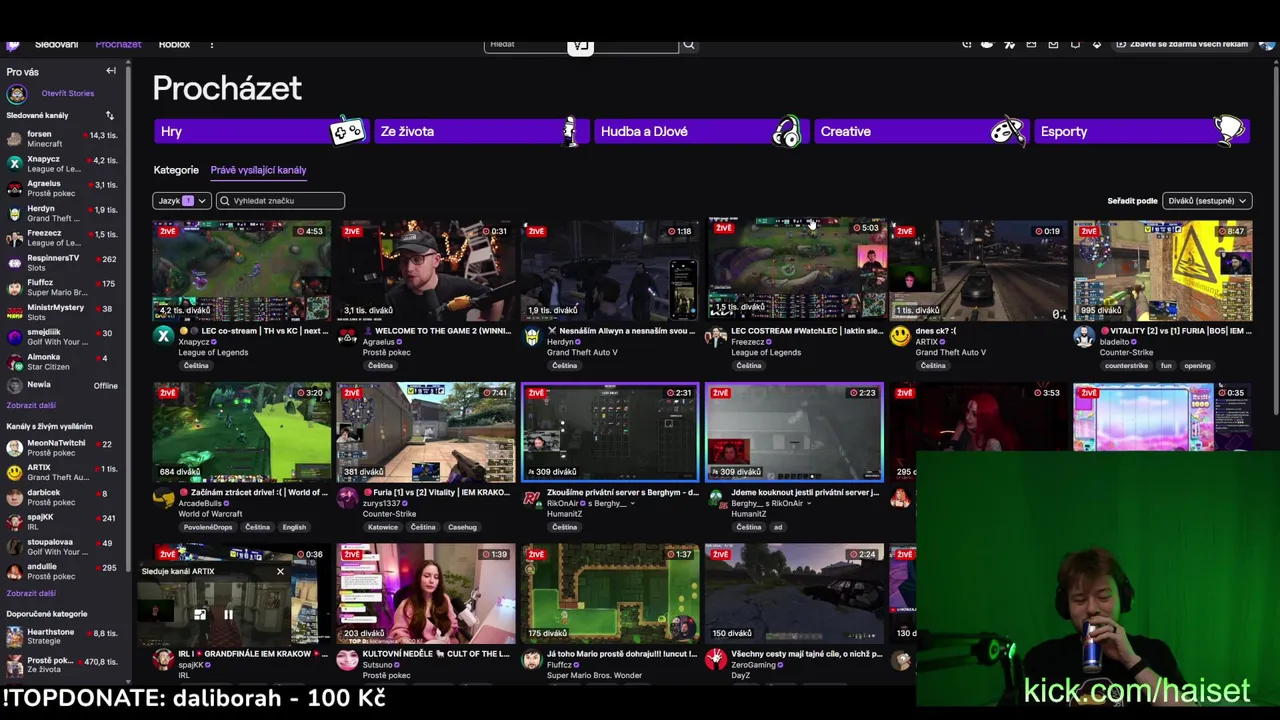
Task: Click the Casehug tag under zurys1337 stream
Action: tap(462, 527)
